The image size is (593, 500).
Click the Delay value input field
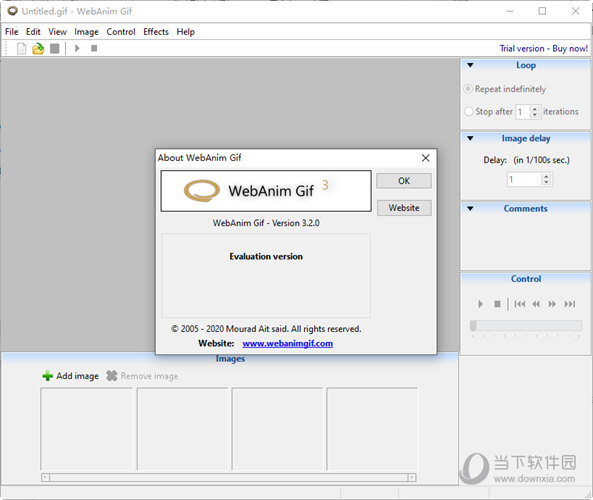(525, 179)
